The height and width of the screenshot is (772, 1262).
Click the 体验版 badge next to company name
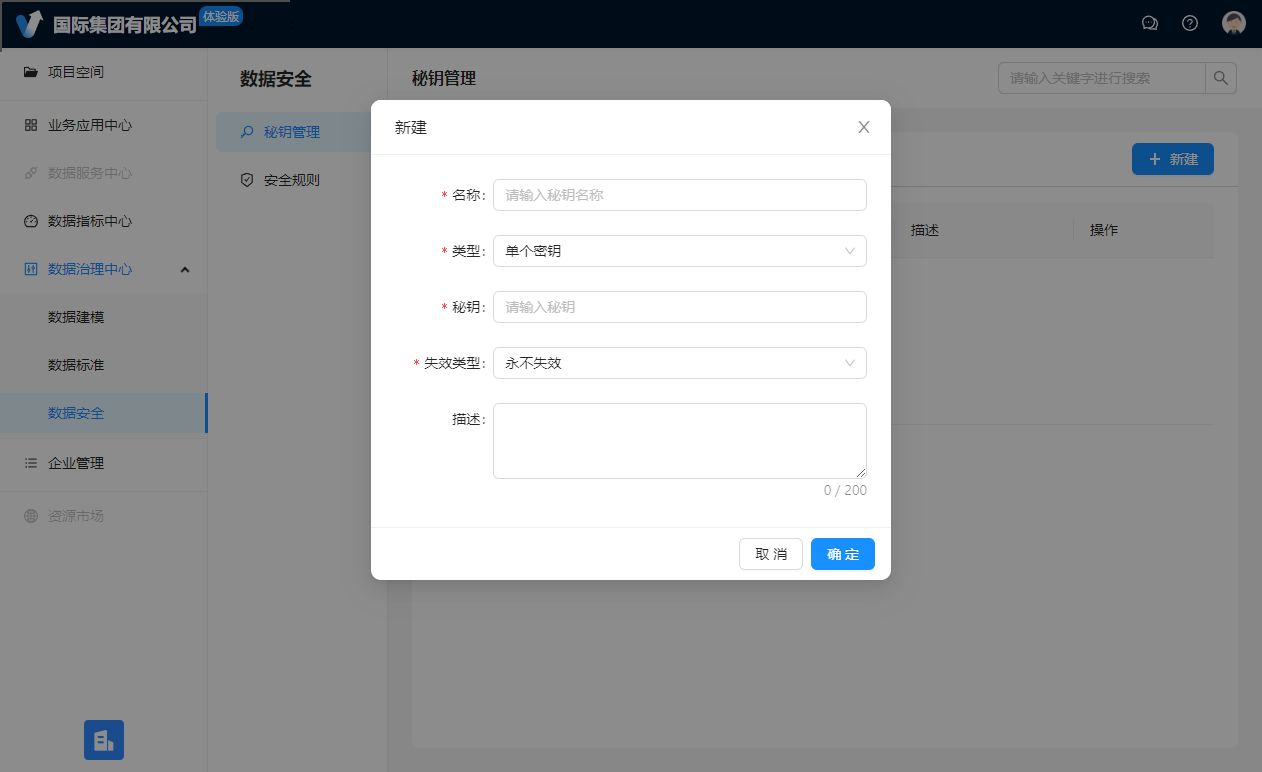221,16
